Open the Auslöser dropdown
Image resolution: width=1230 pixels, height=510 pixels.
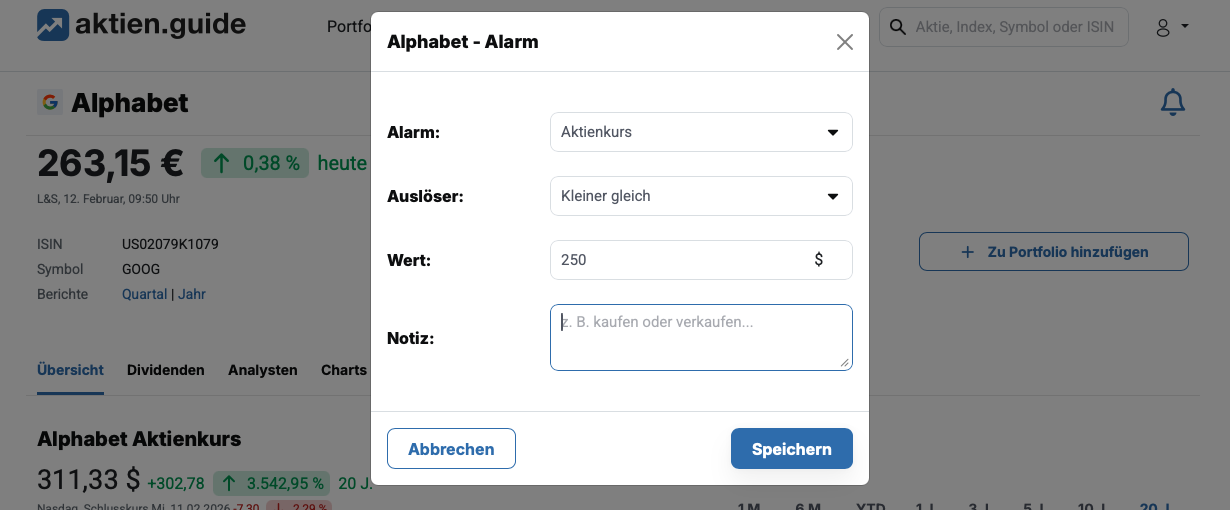[x=701, y=196]
